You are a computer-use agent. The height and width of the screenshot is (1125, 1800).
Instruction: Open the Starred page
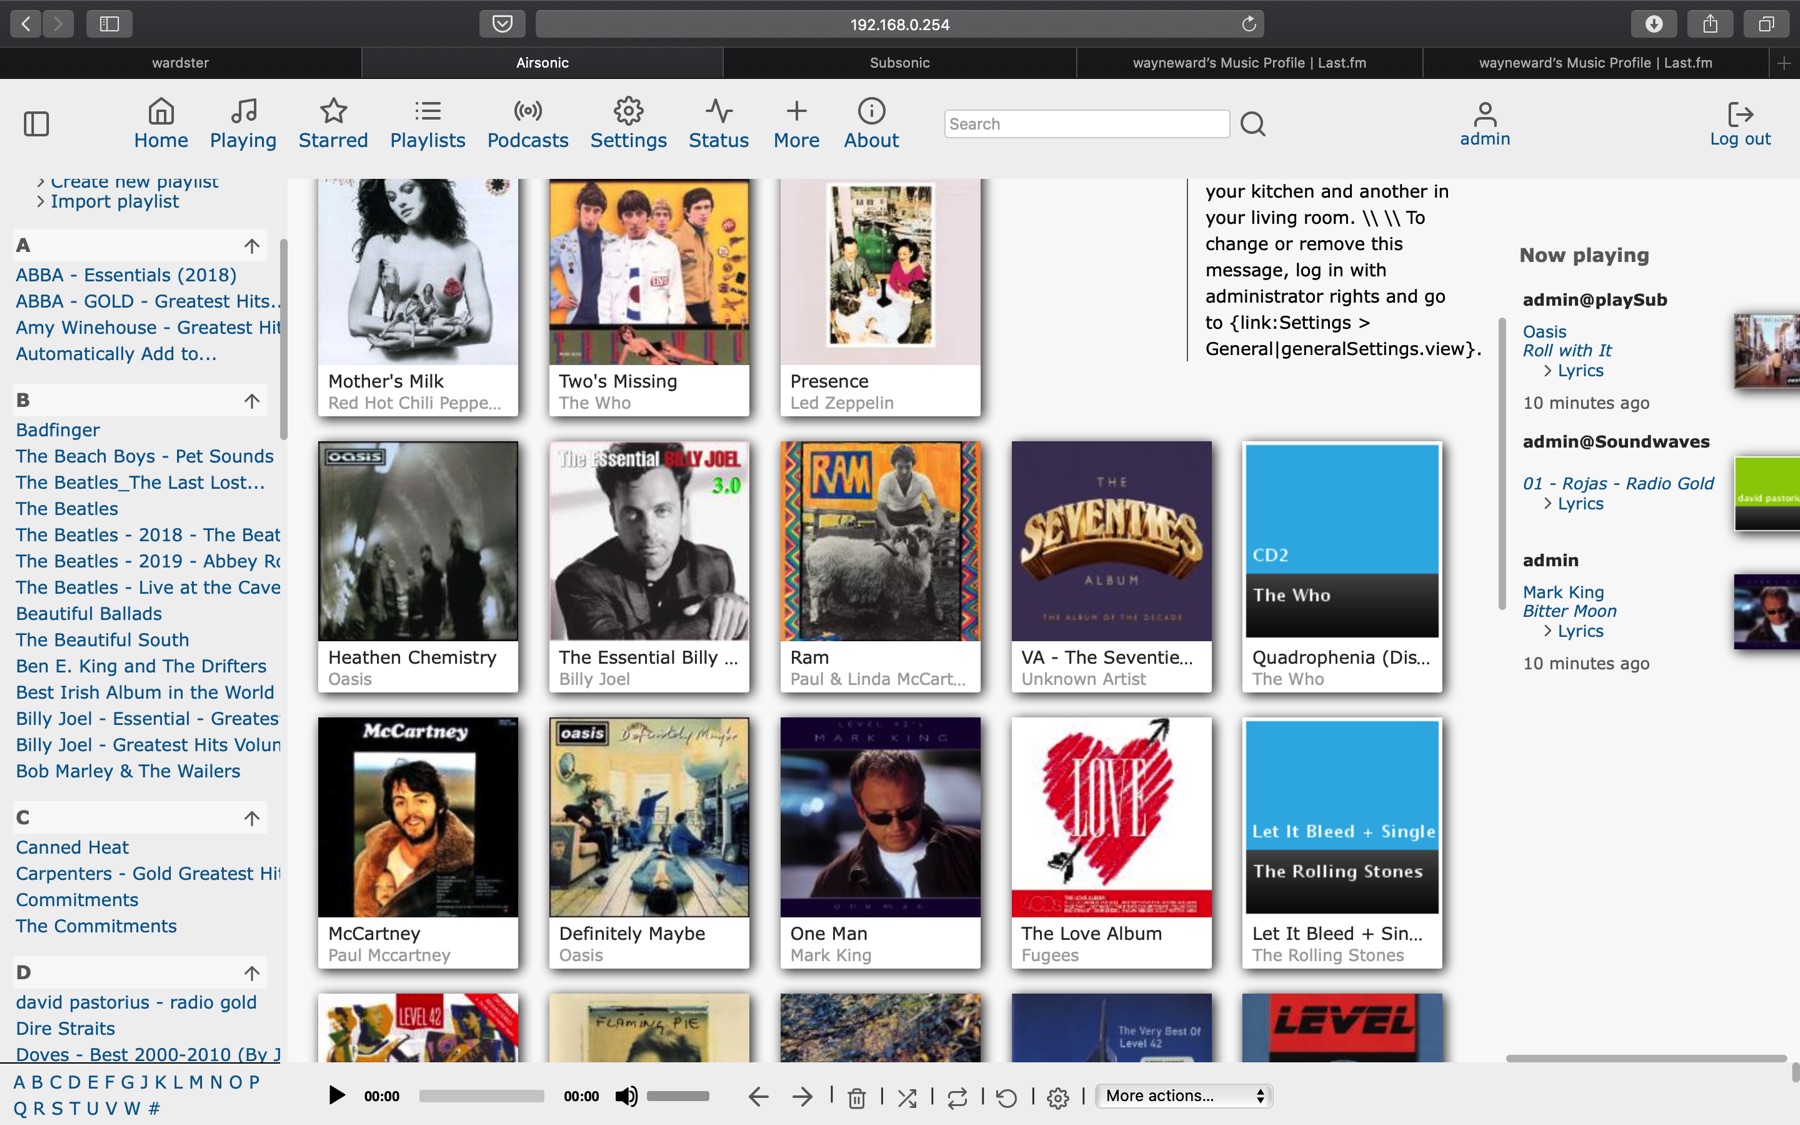point(333,124)
